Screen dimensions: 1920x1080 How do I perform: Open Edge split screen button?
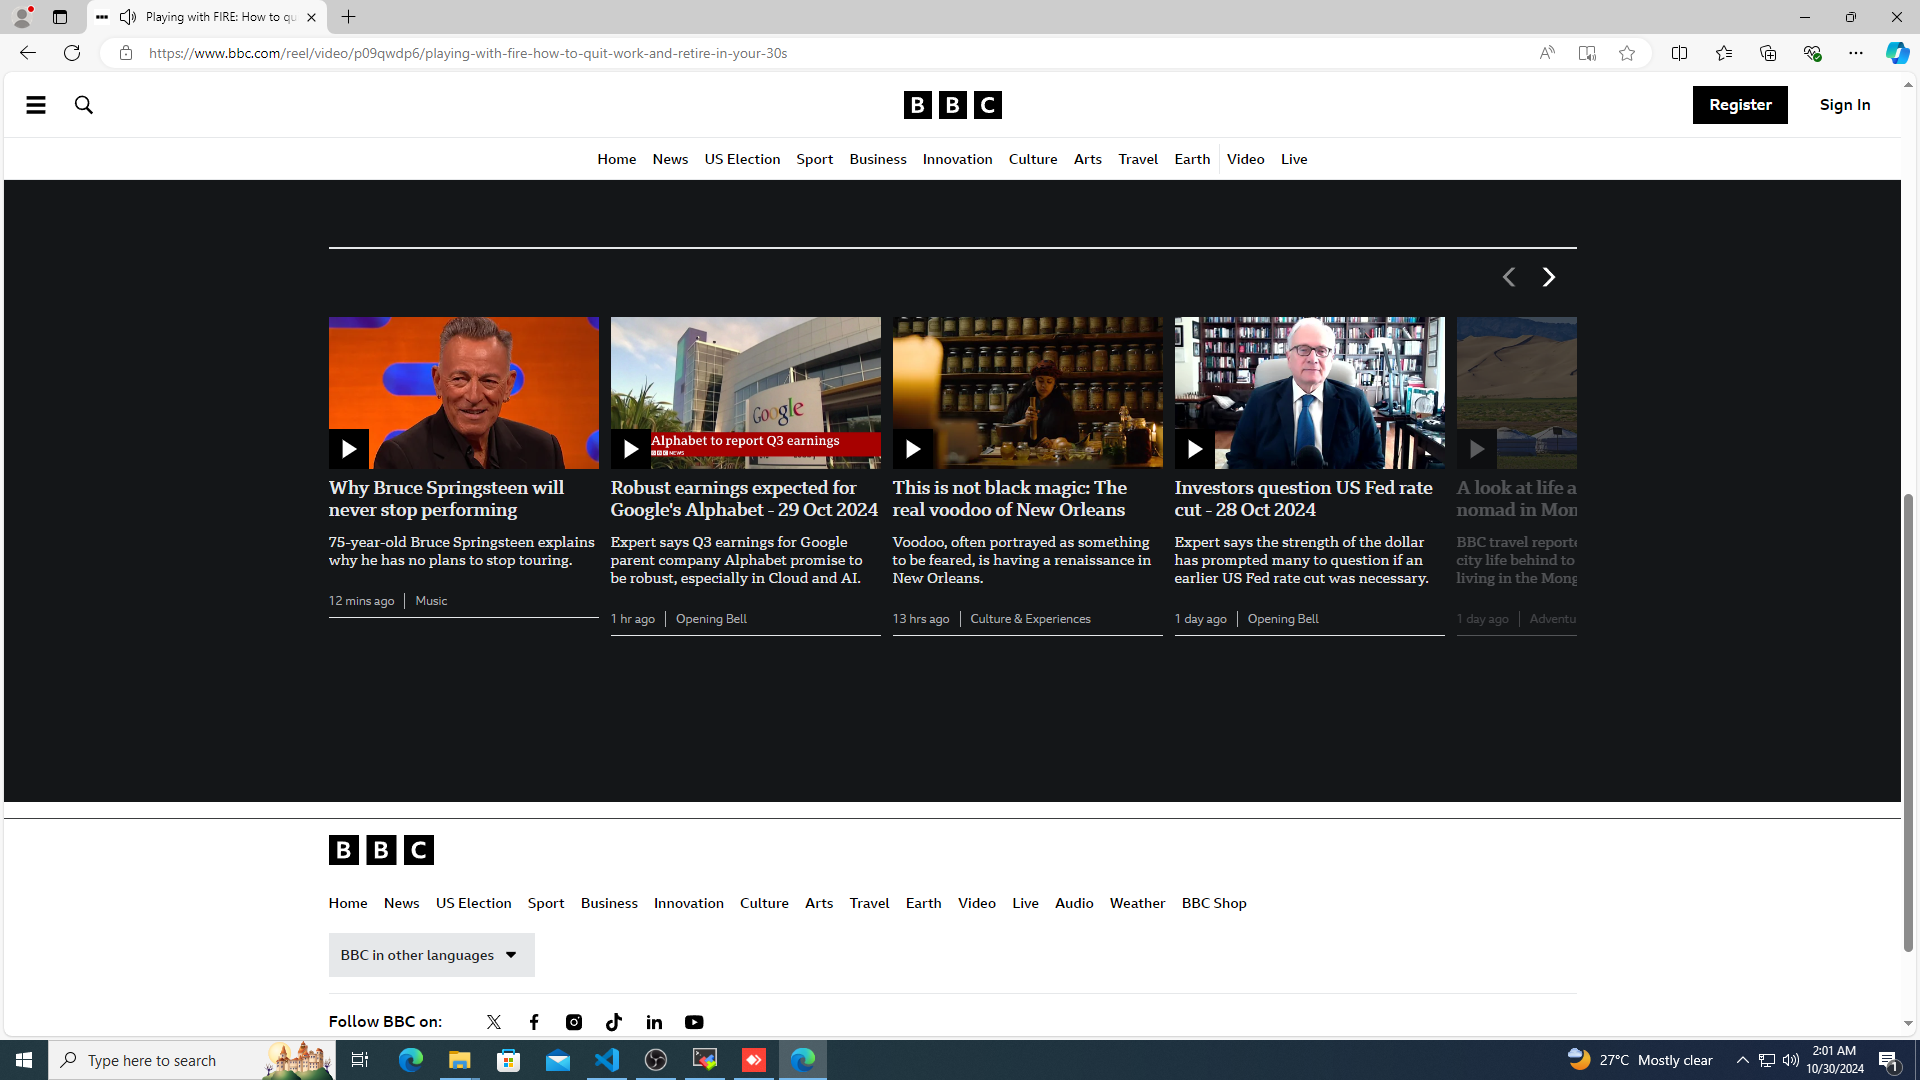[1679, 53]
